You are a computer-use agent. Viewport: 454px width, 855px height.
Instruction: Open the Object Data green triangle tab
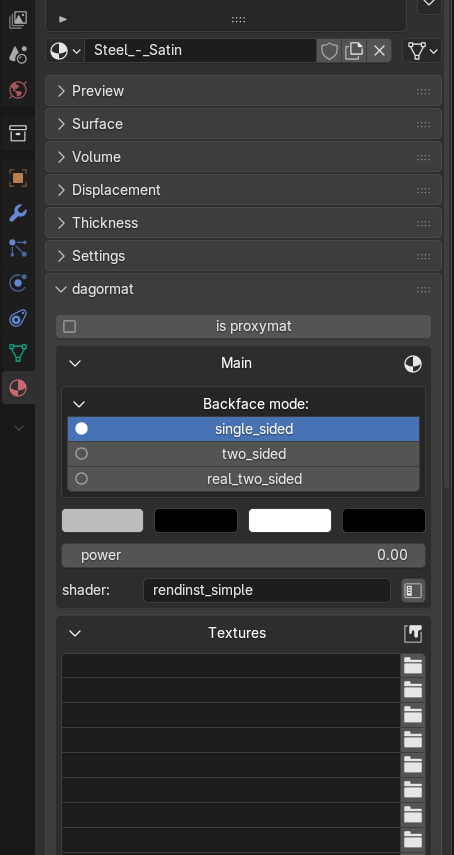[18, 353]
